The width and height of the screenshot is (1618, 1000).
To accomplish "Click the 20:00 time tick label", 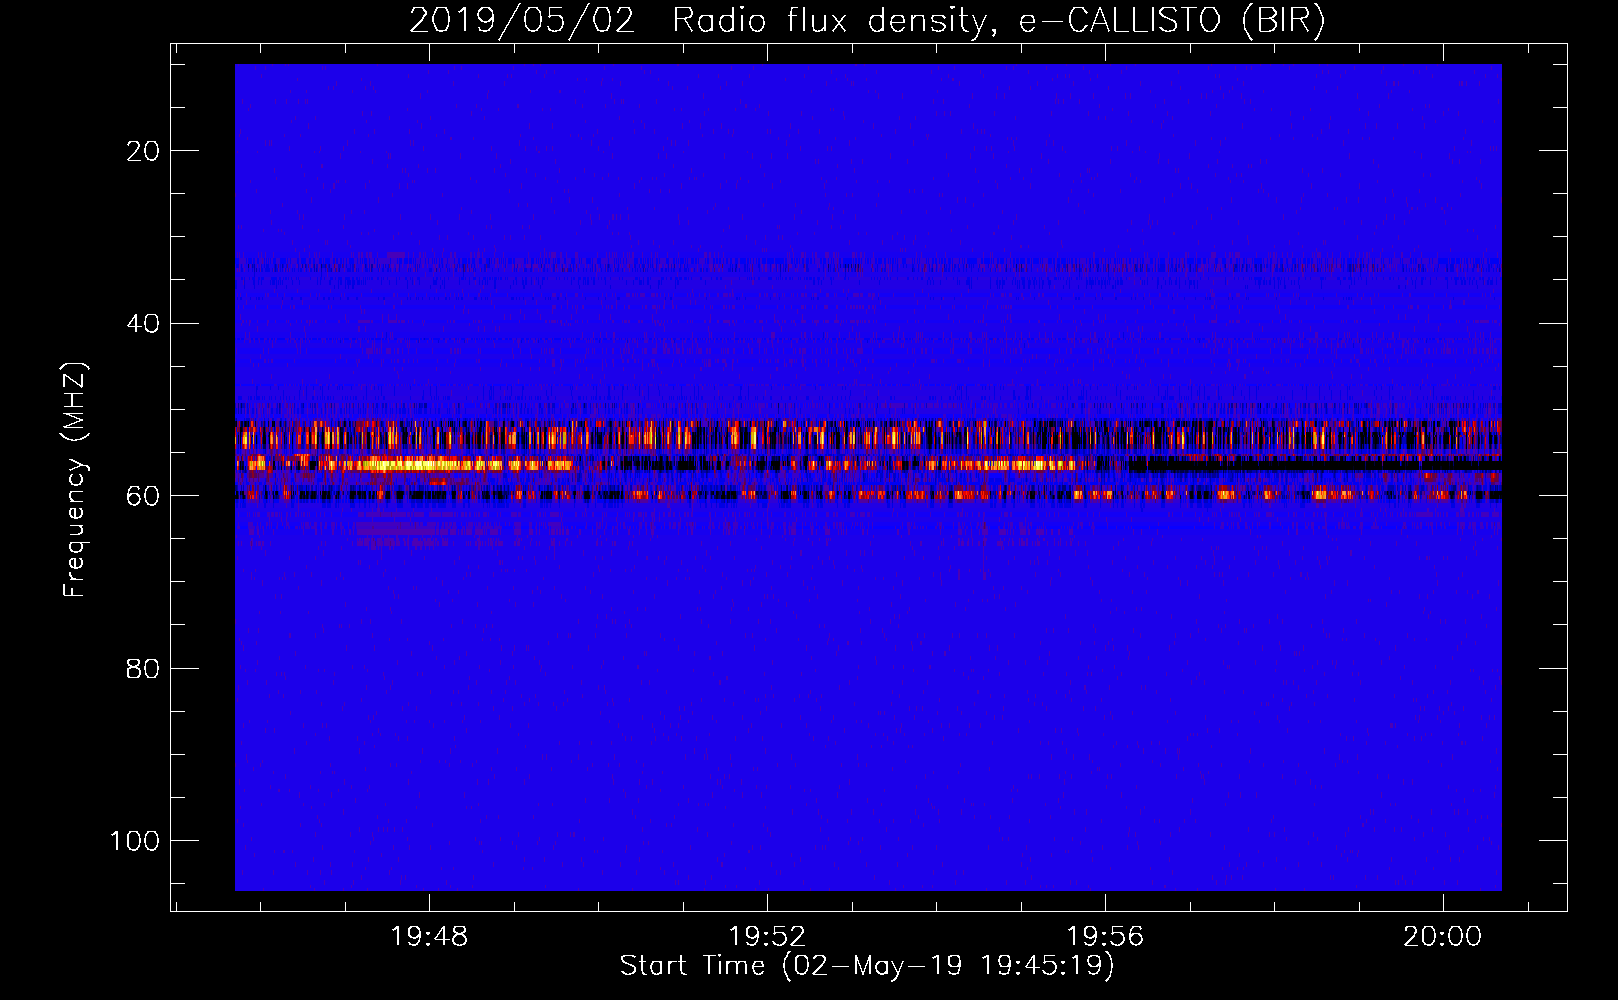I will click(1442, 937).
